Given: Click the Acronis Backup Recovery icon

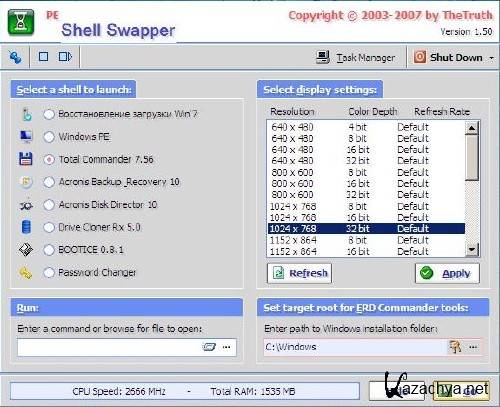Looking at the screenshot, I should pos(26,182).
